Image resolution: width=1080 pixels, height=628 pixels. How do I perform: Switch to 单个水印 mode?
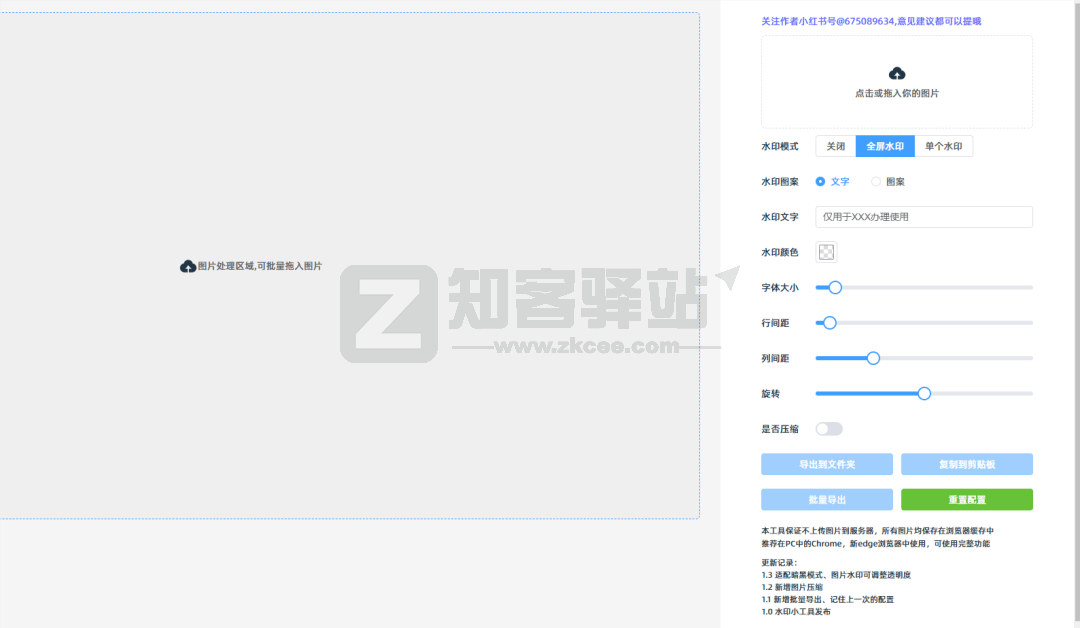point(942,145)
